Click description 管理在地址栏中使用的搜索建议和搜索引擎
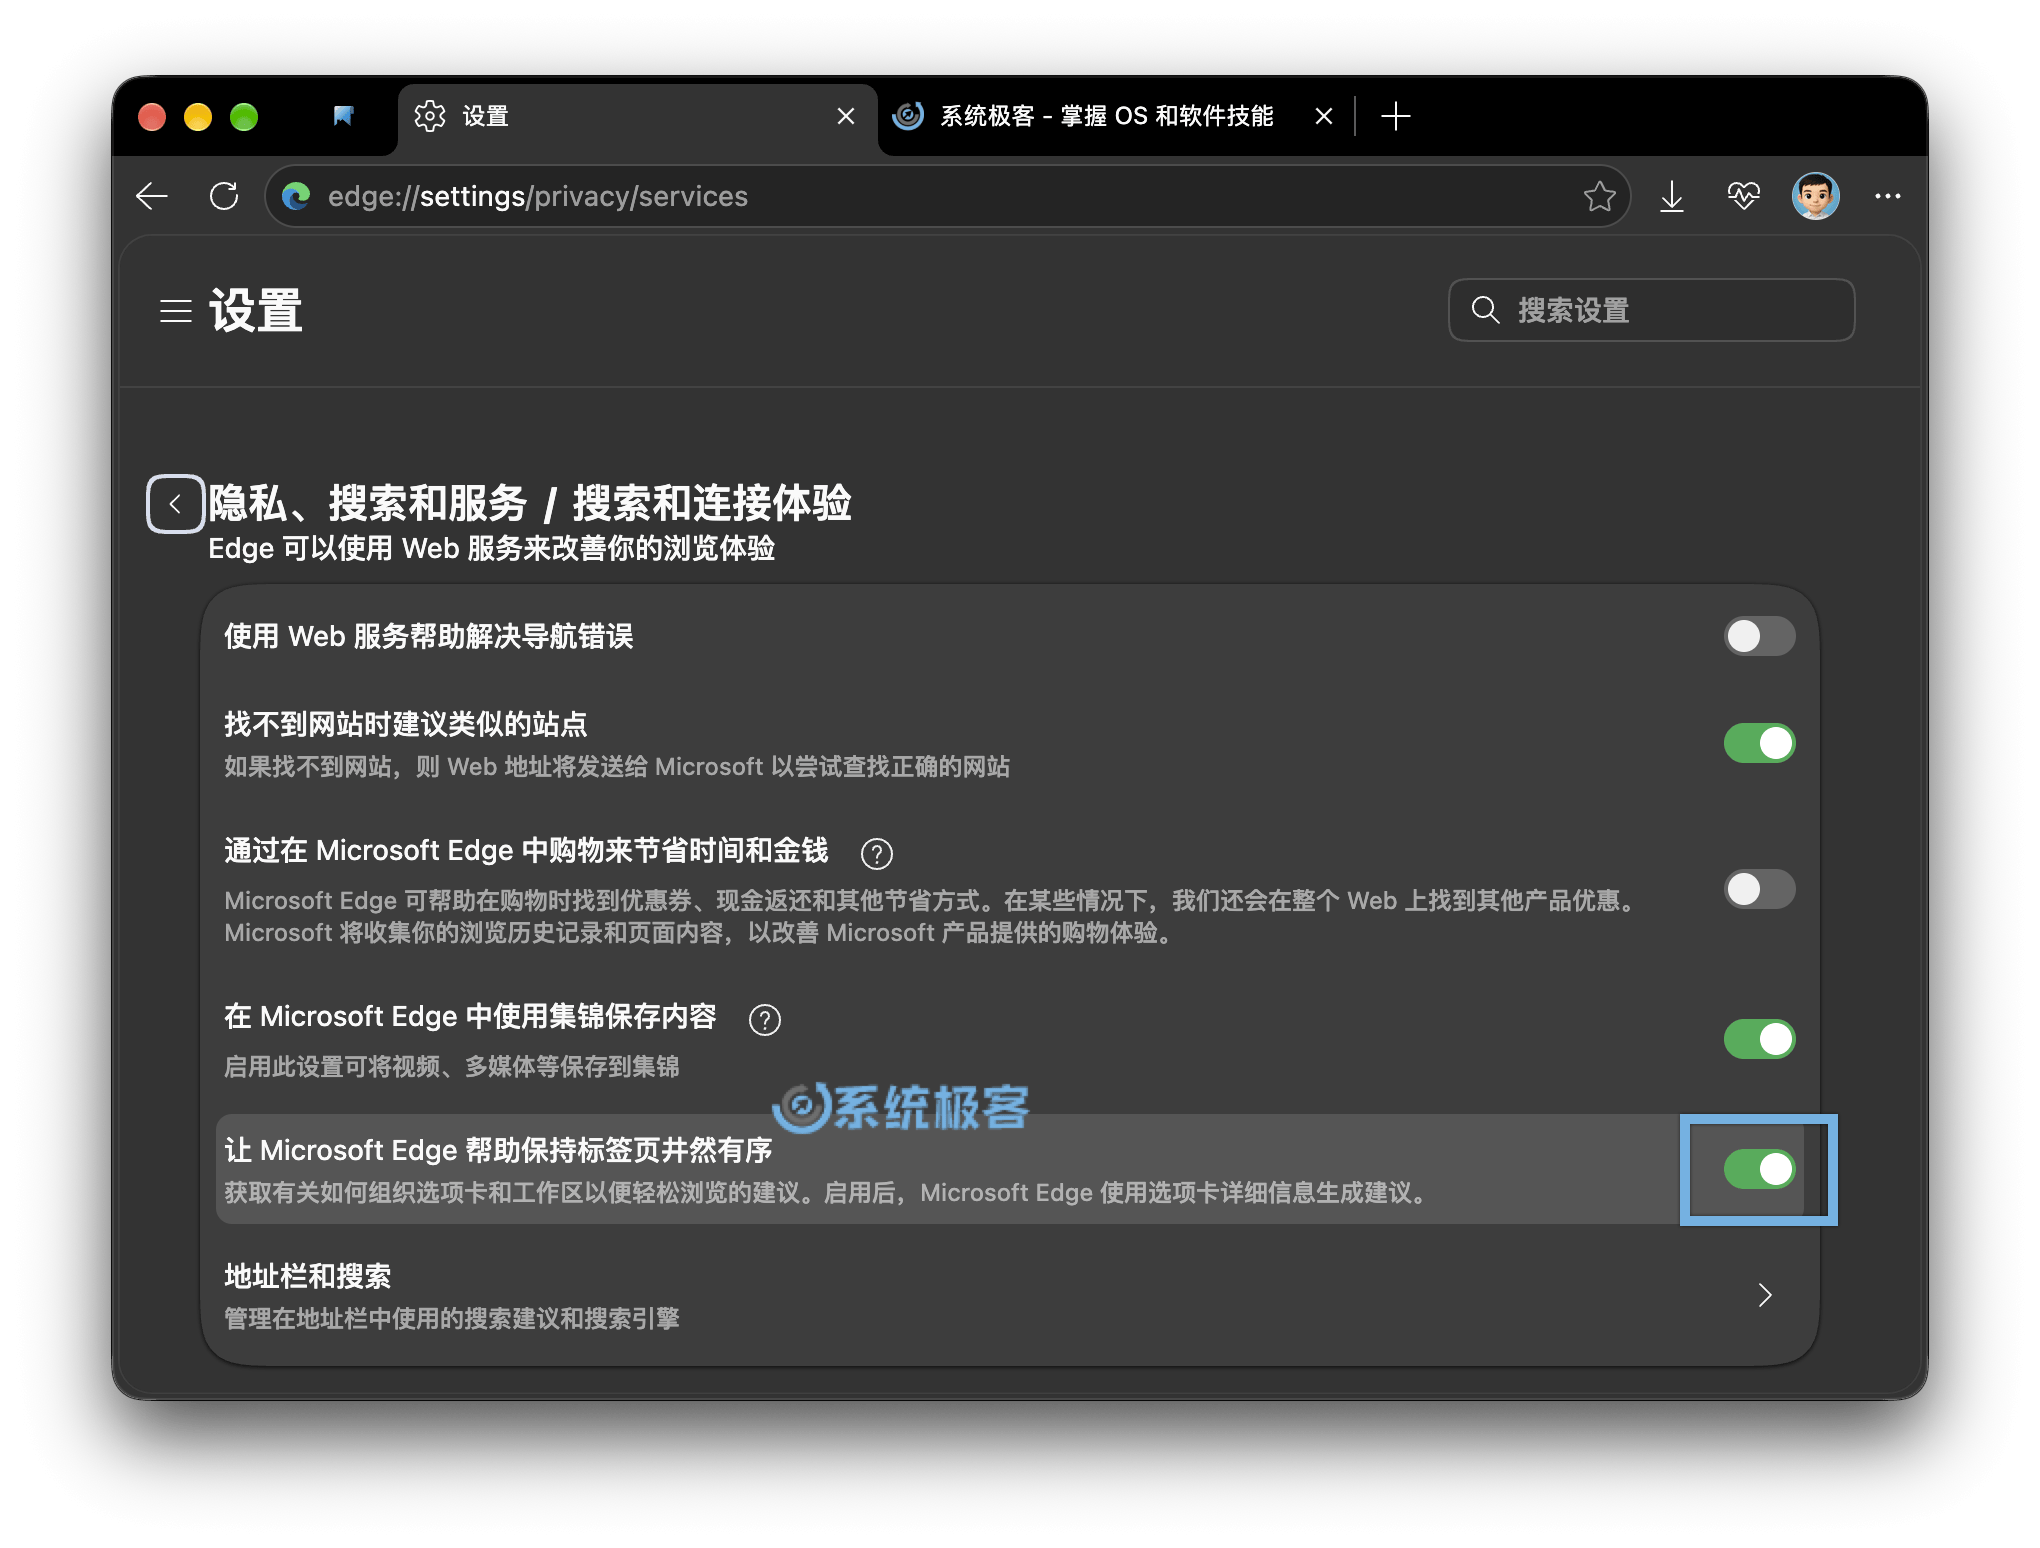The height and width of the screenshot is (1548, 2040). click(451, 1318)
